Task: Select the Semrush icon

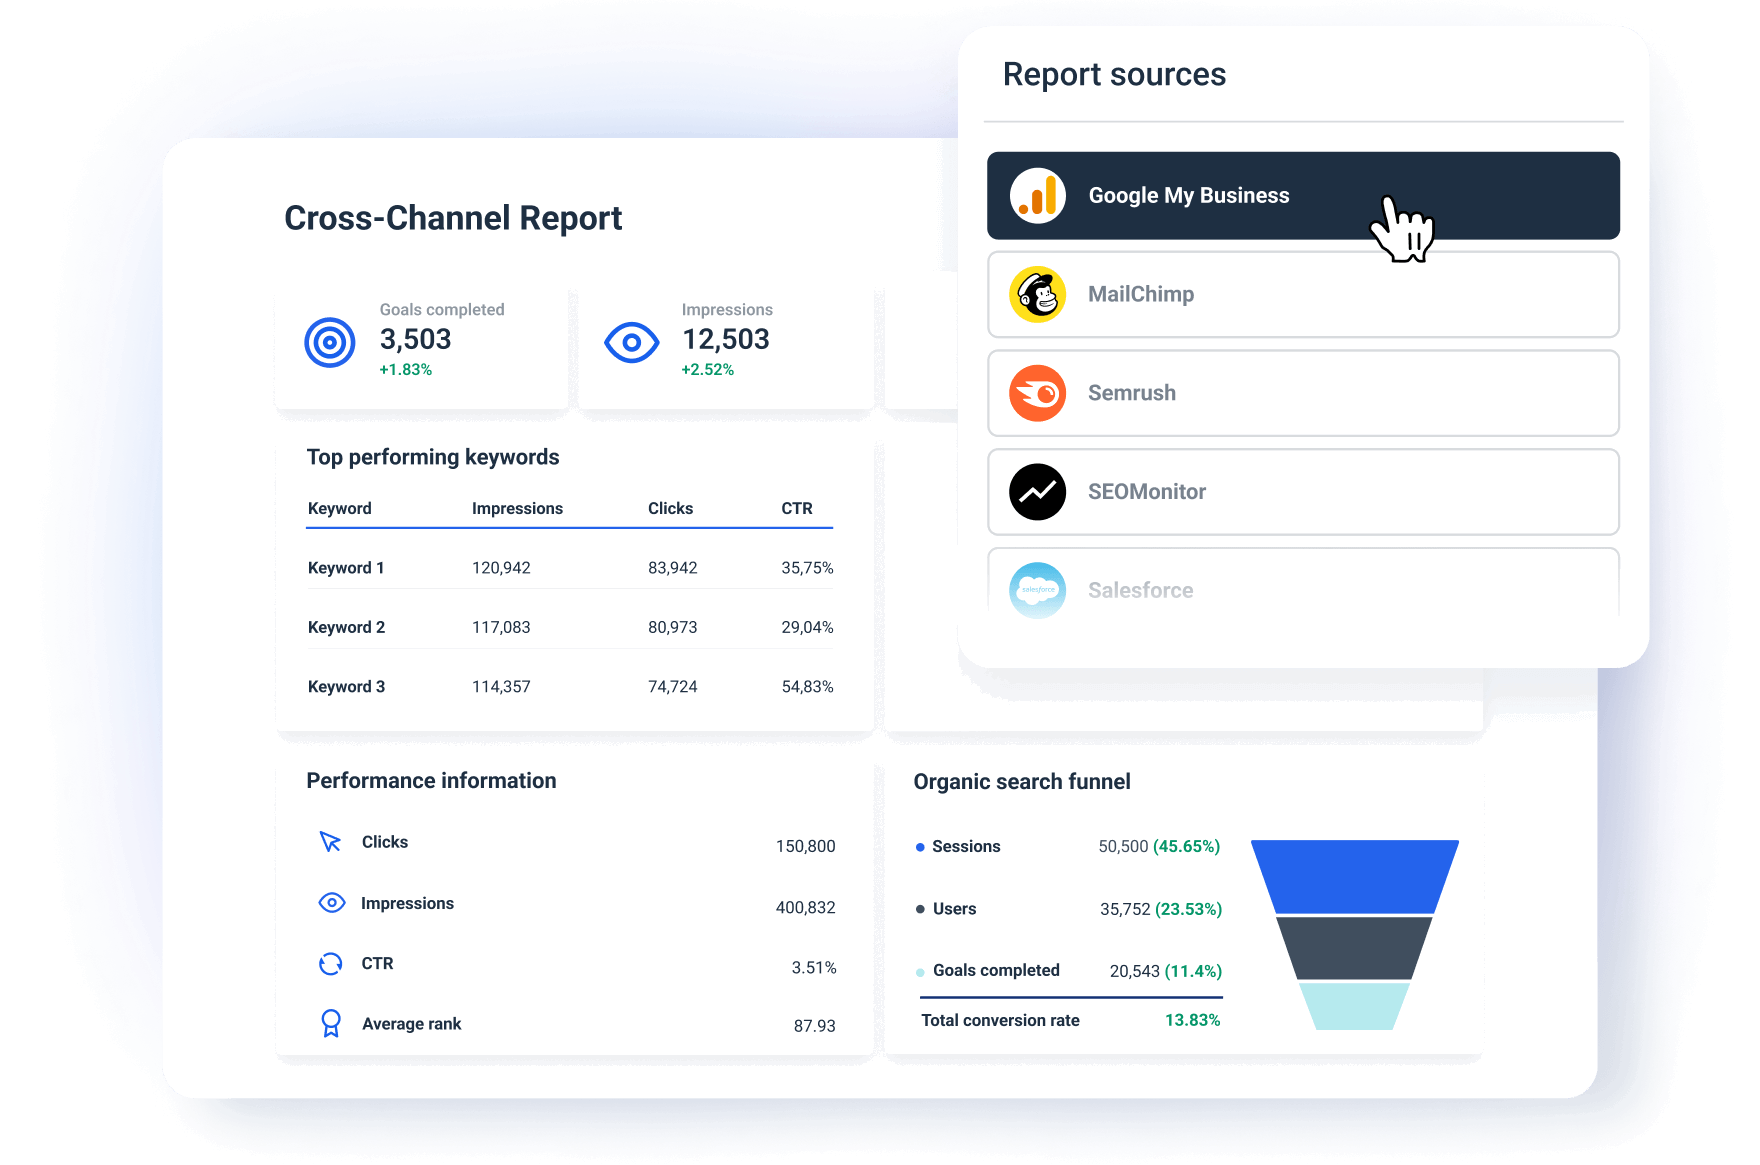Action: [x=1037, y=393]
